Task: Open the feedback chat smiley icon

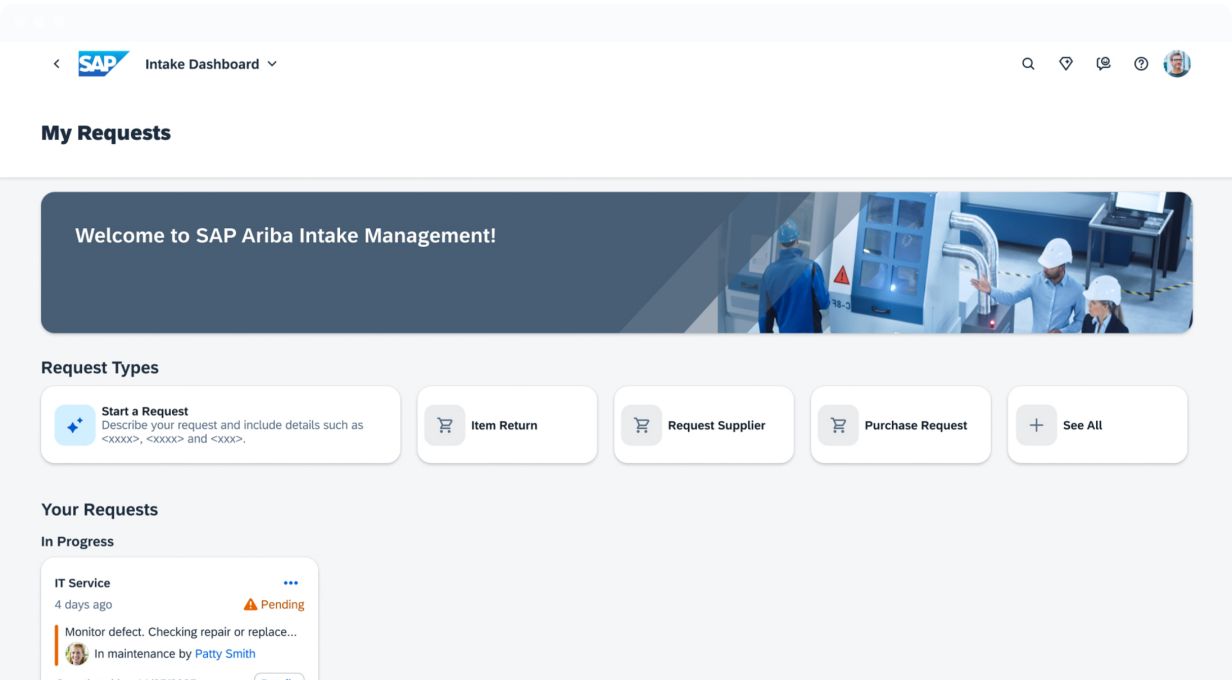Action: (x=1103, y=64)
